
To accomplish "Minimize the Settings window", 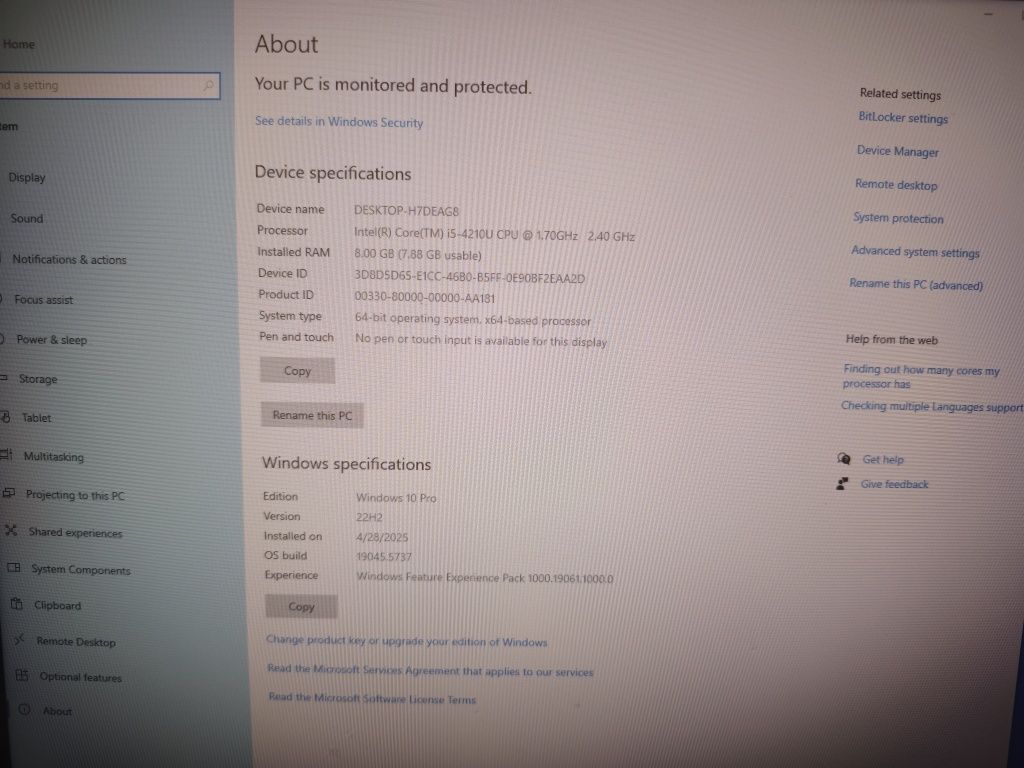I will [989, 13].
